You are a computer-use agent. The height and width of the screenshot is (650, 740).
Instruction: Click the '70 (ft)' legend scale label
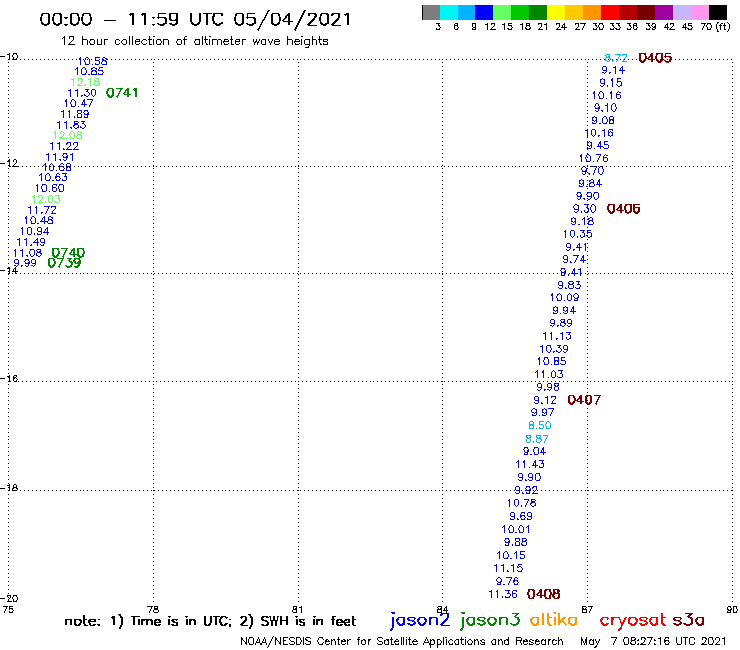click(x=715, y=26)
